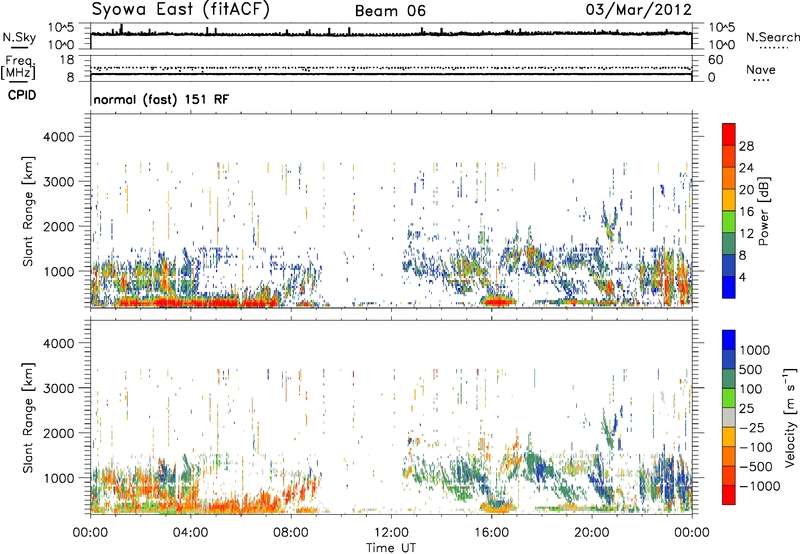Click the 'N.Search' legend label

click(773, 37)
